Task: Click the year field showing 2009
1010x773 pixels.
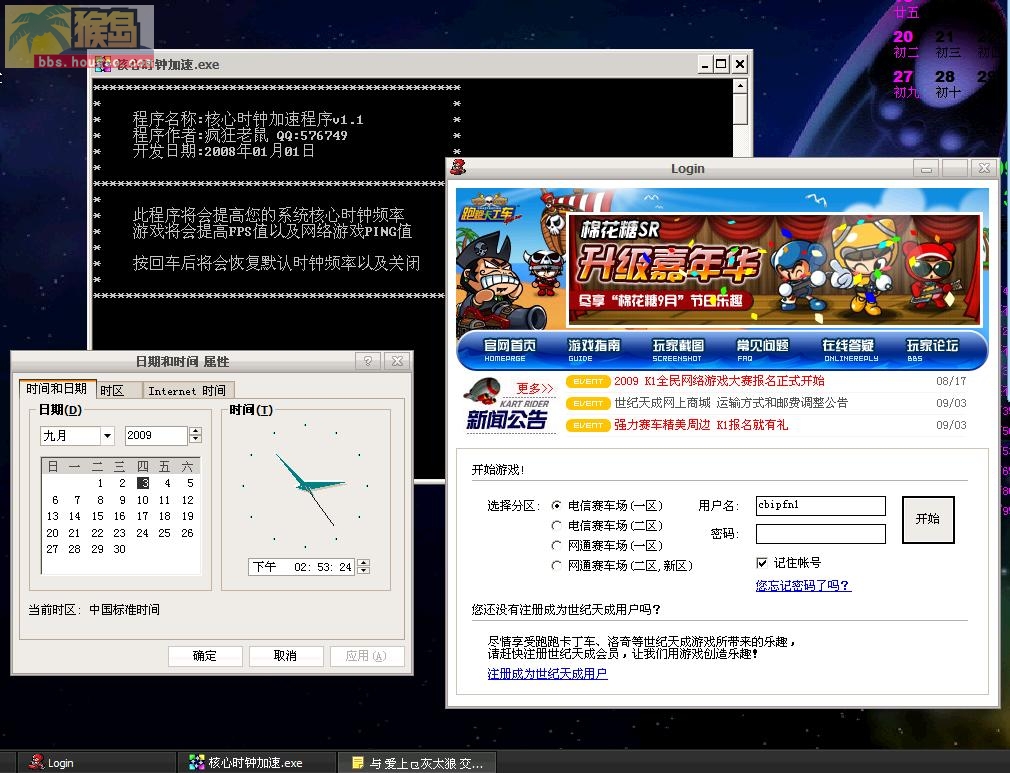Action: (157, 436)
